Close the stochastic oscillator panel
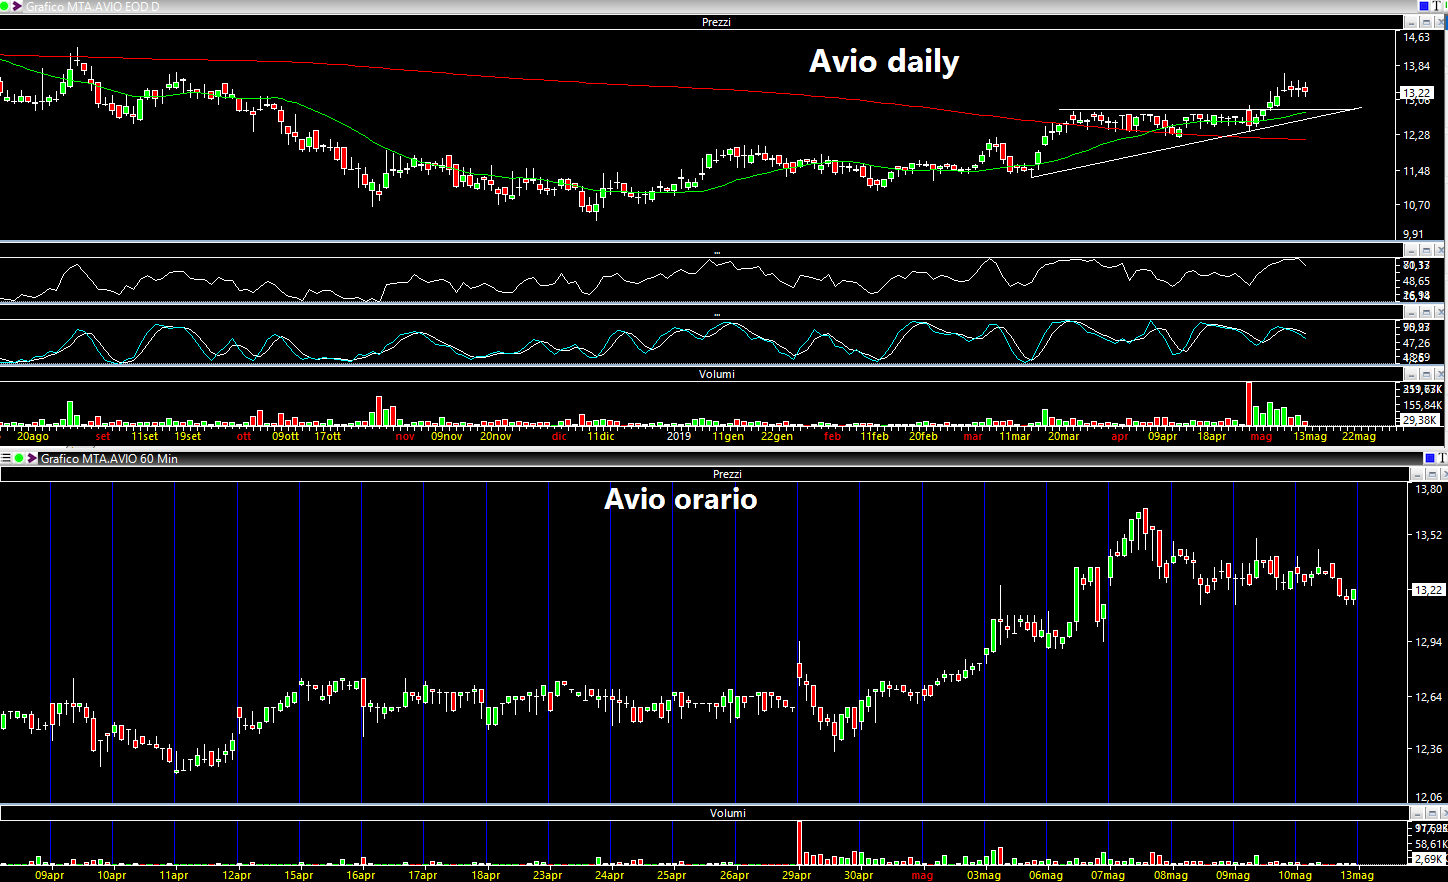1448x882 pixels. 1440,312
